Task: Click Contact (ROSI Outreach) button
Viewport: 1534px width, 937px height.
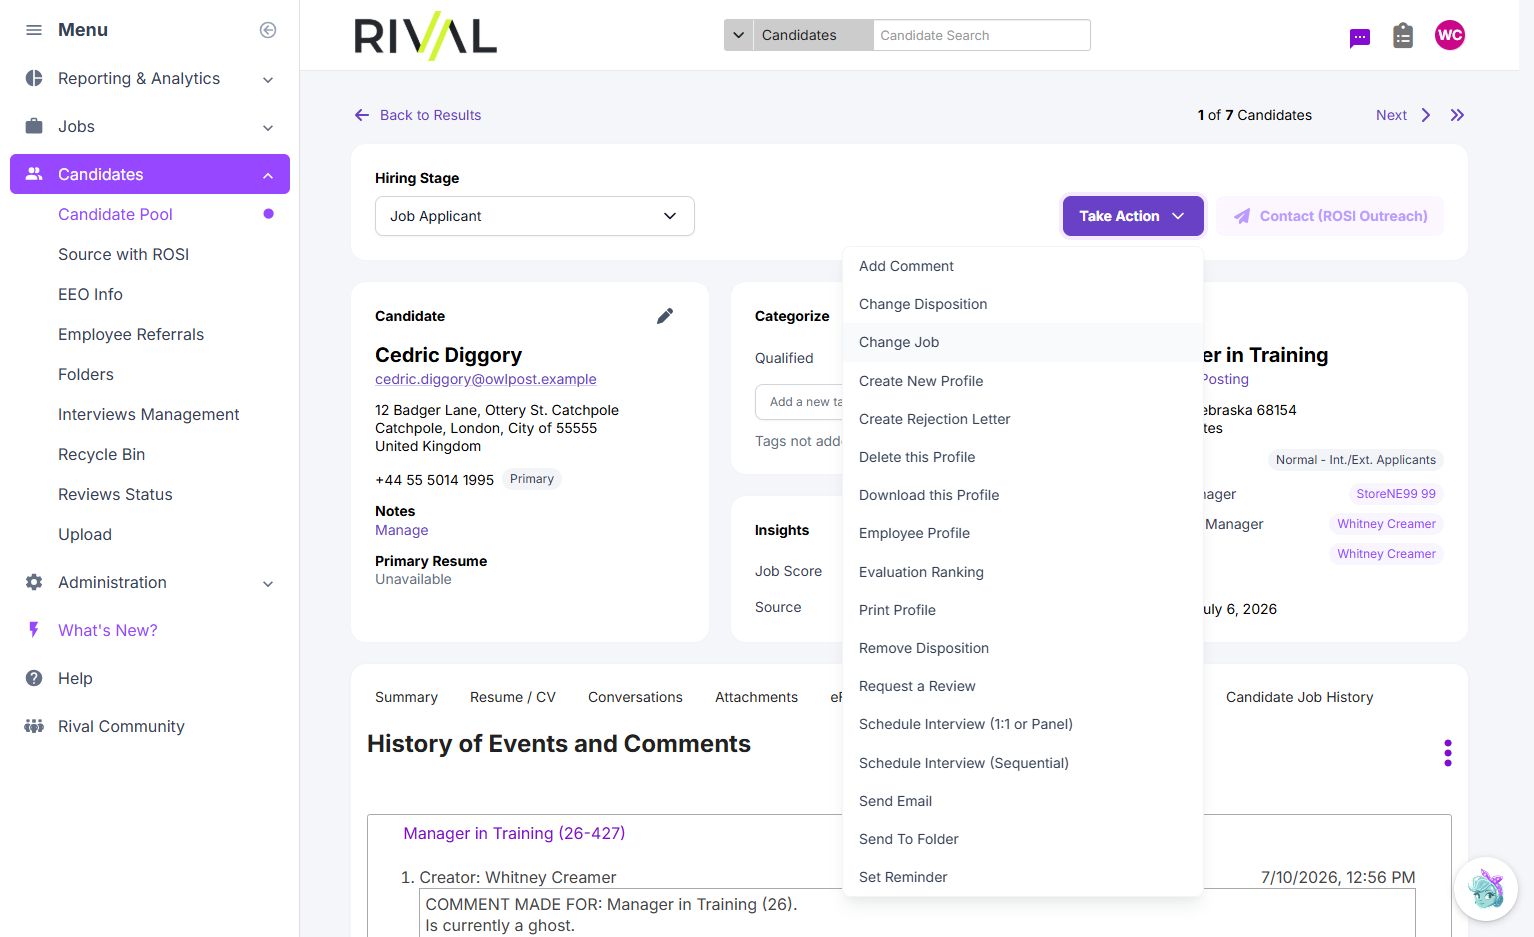Action: point(1330,216)
